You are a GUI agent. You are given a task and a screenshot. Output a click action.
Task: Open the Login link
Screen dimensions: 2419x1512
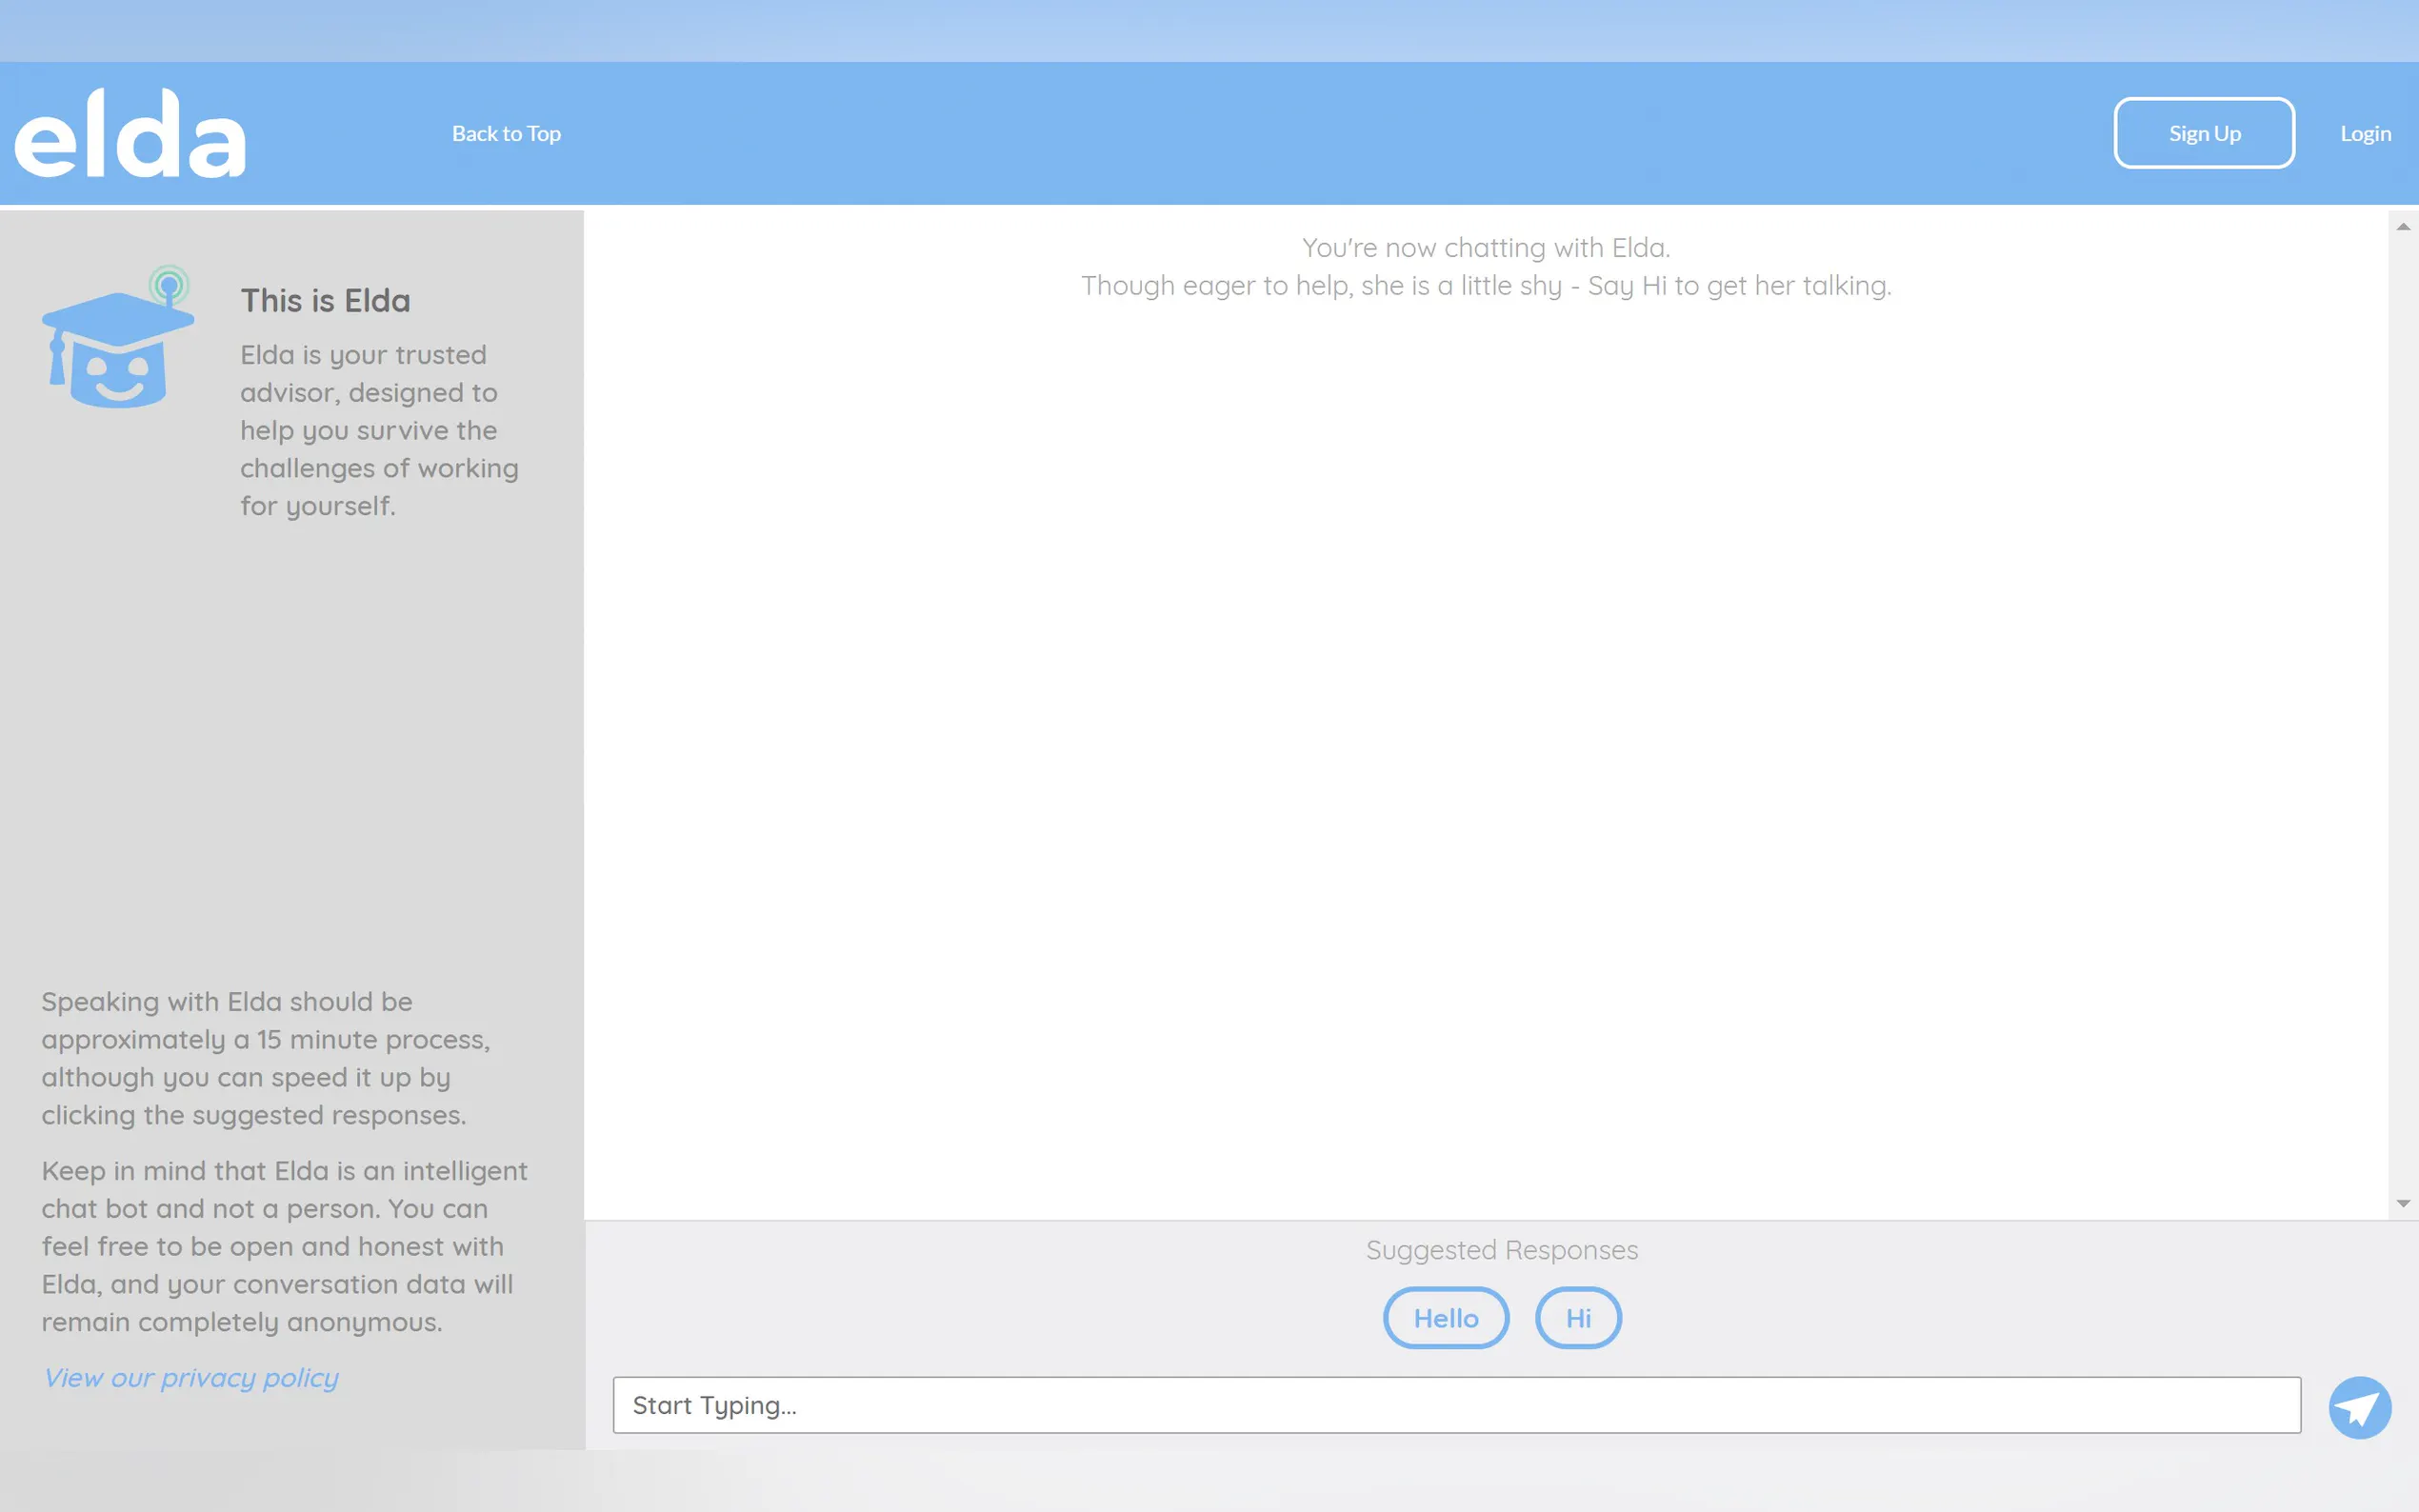(2365, 134)
